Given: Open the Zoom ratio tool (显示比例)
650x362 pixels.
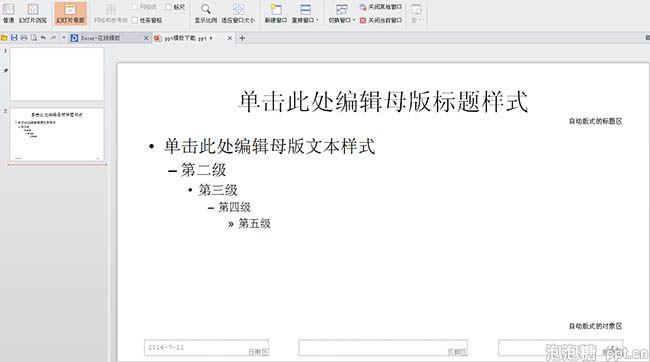Looking at the screenshot, I should tap(206, 13).
